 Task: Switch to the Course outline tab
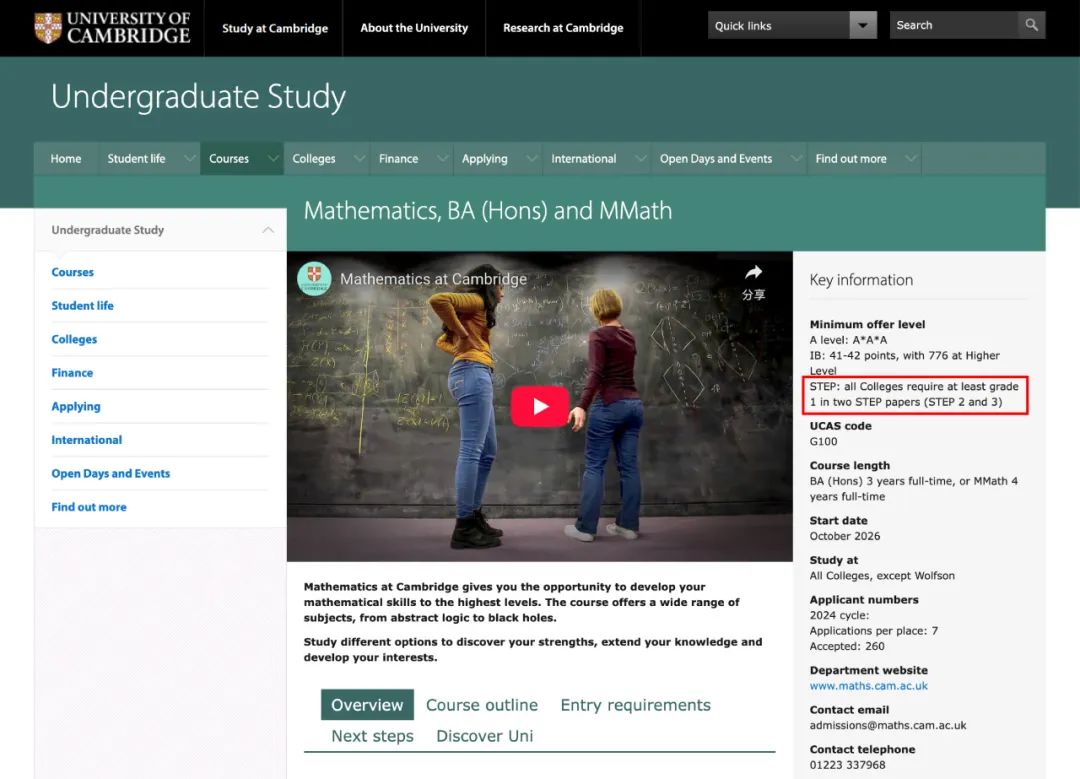[481, 705]
